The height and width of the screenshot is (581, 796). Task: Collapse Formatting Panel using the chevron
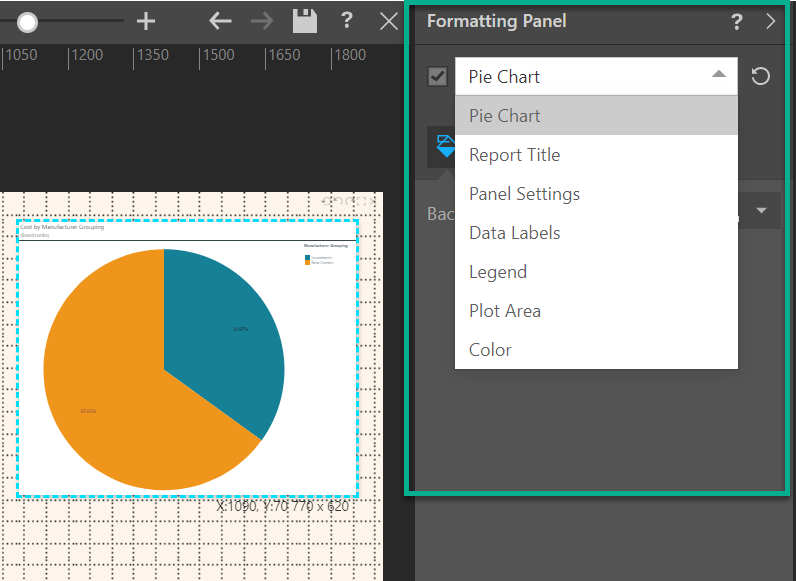click(771, 21)
